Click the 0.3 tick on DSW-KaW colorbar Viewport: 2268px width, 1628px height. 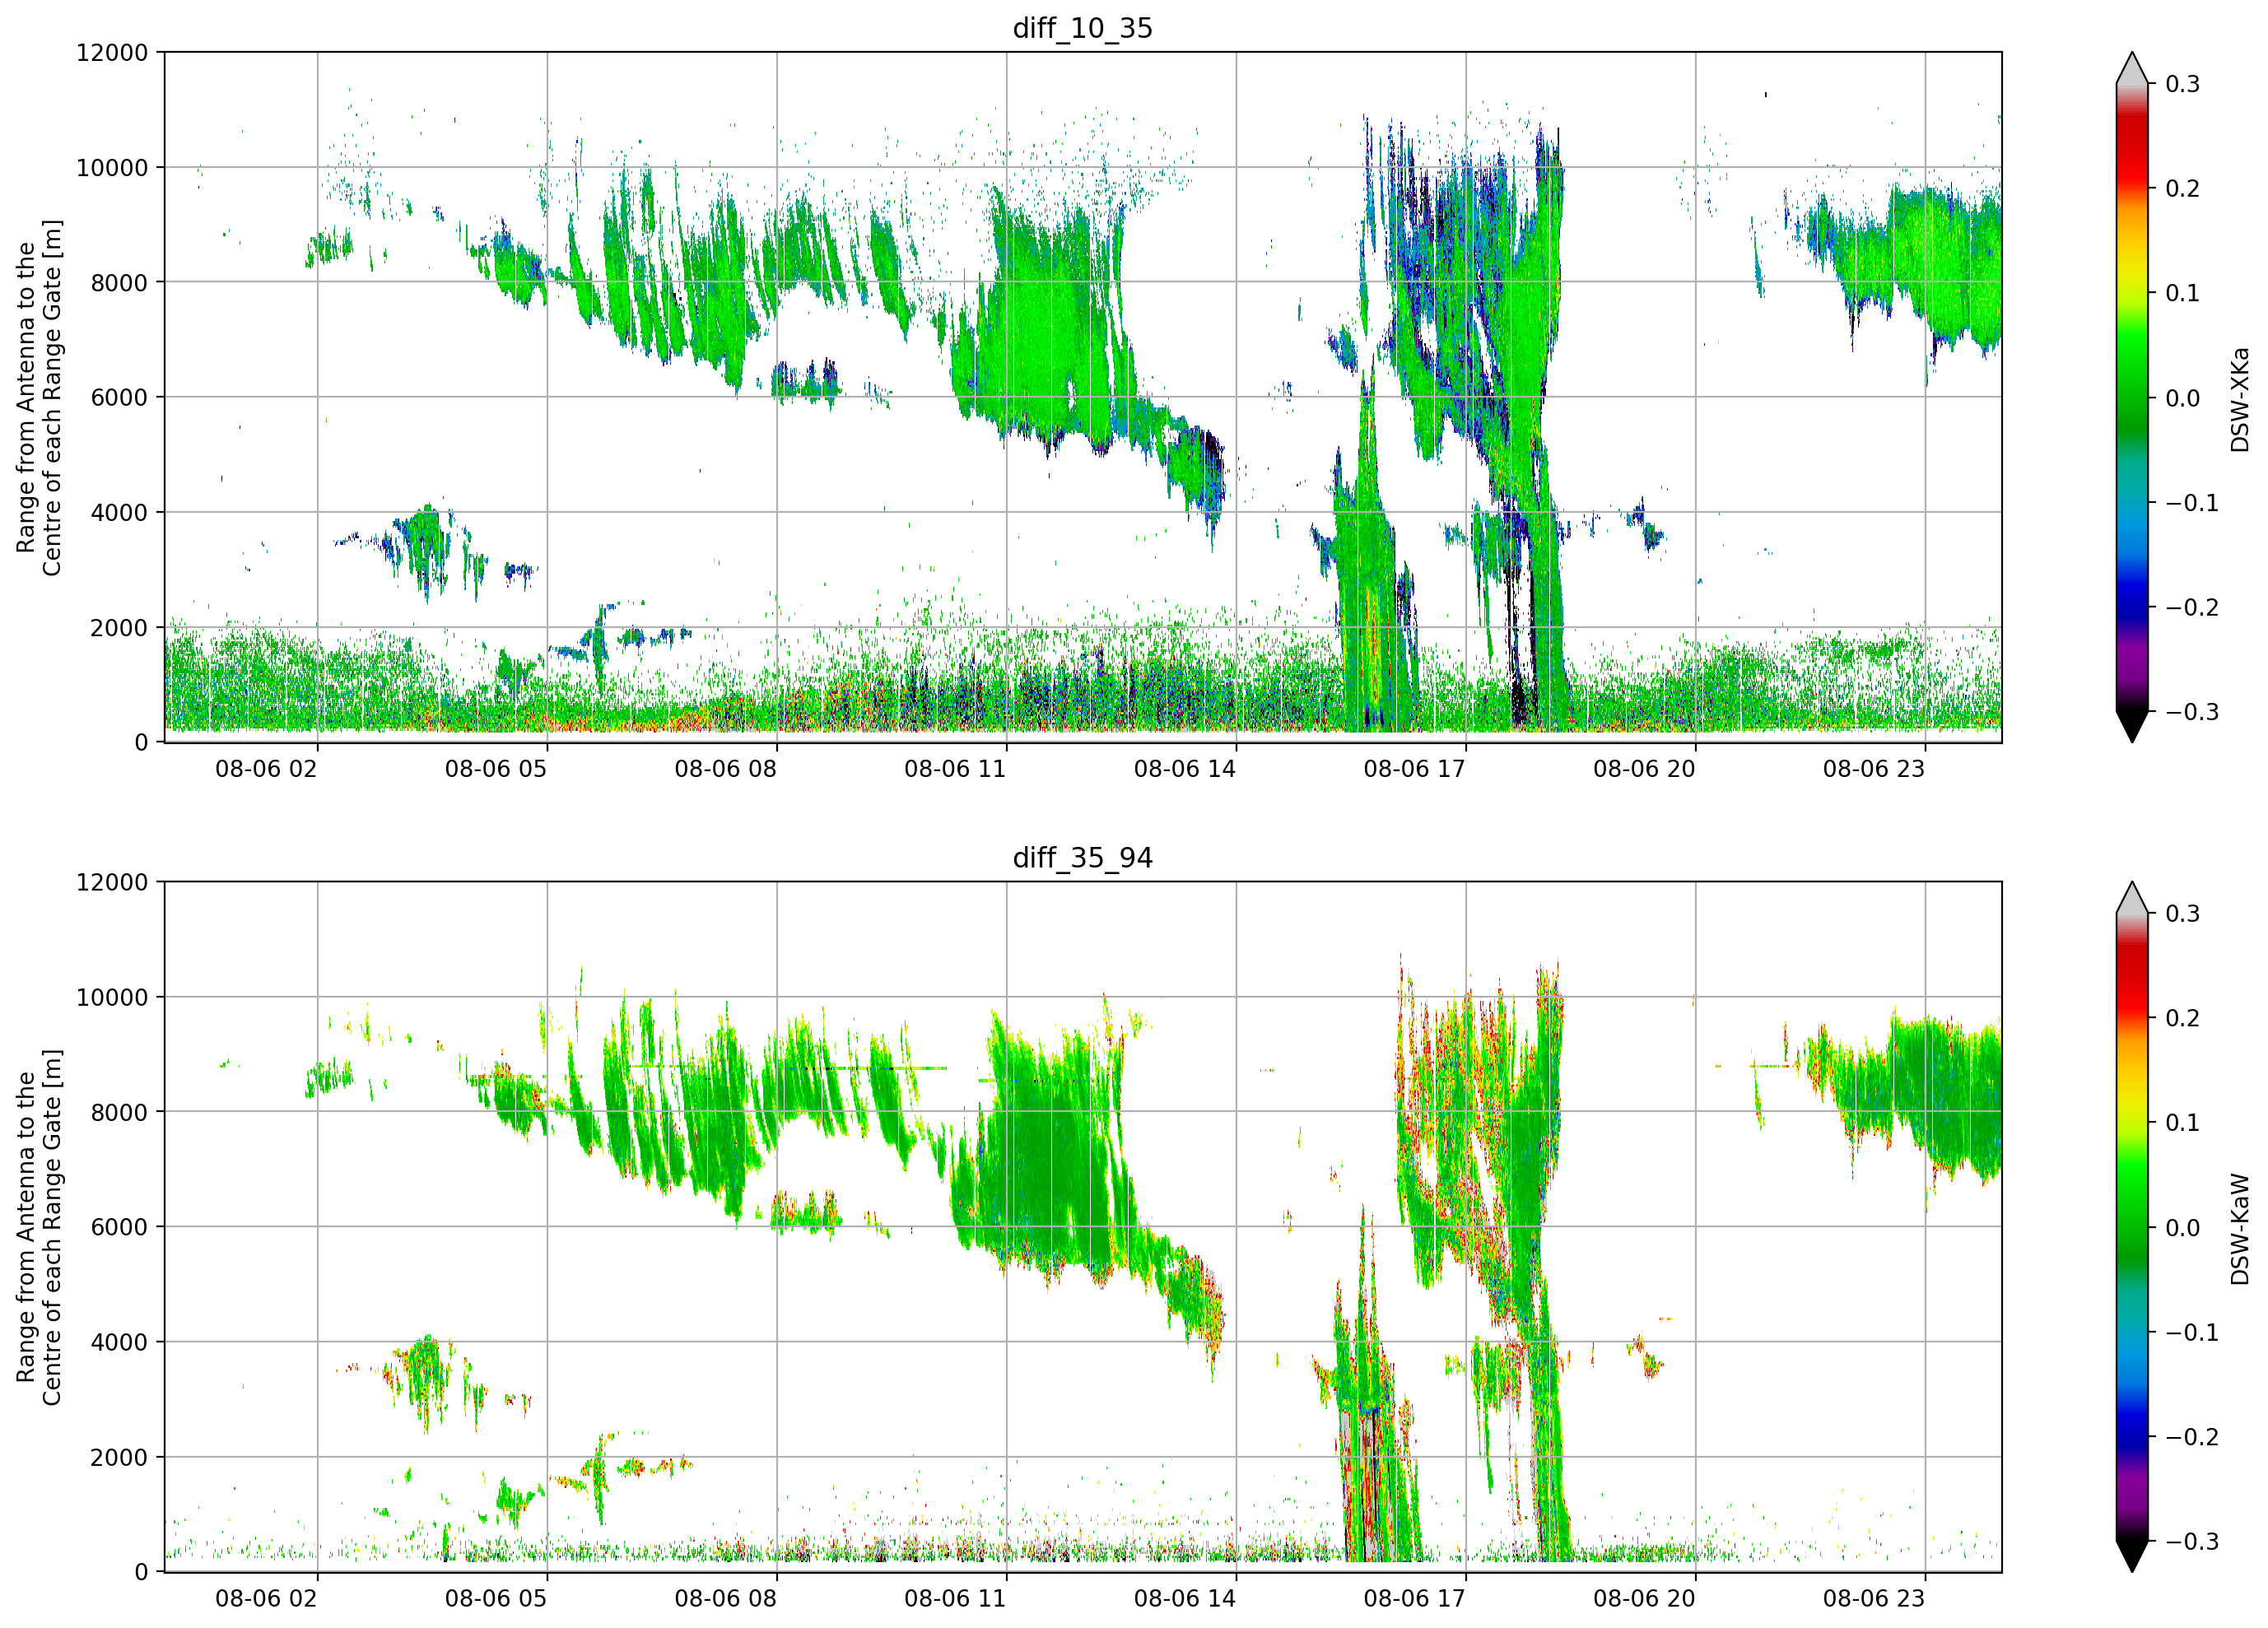coord(2183,914)
